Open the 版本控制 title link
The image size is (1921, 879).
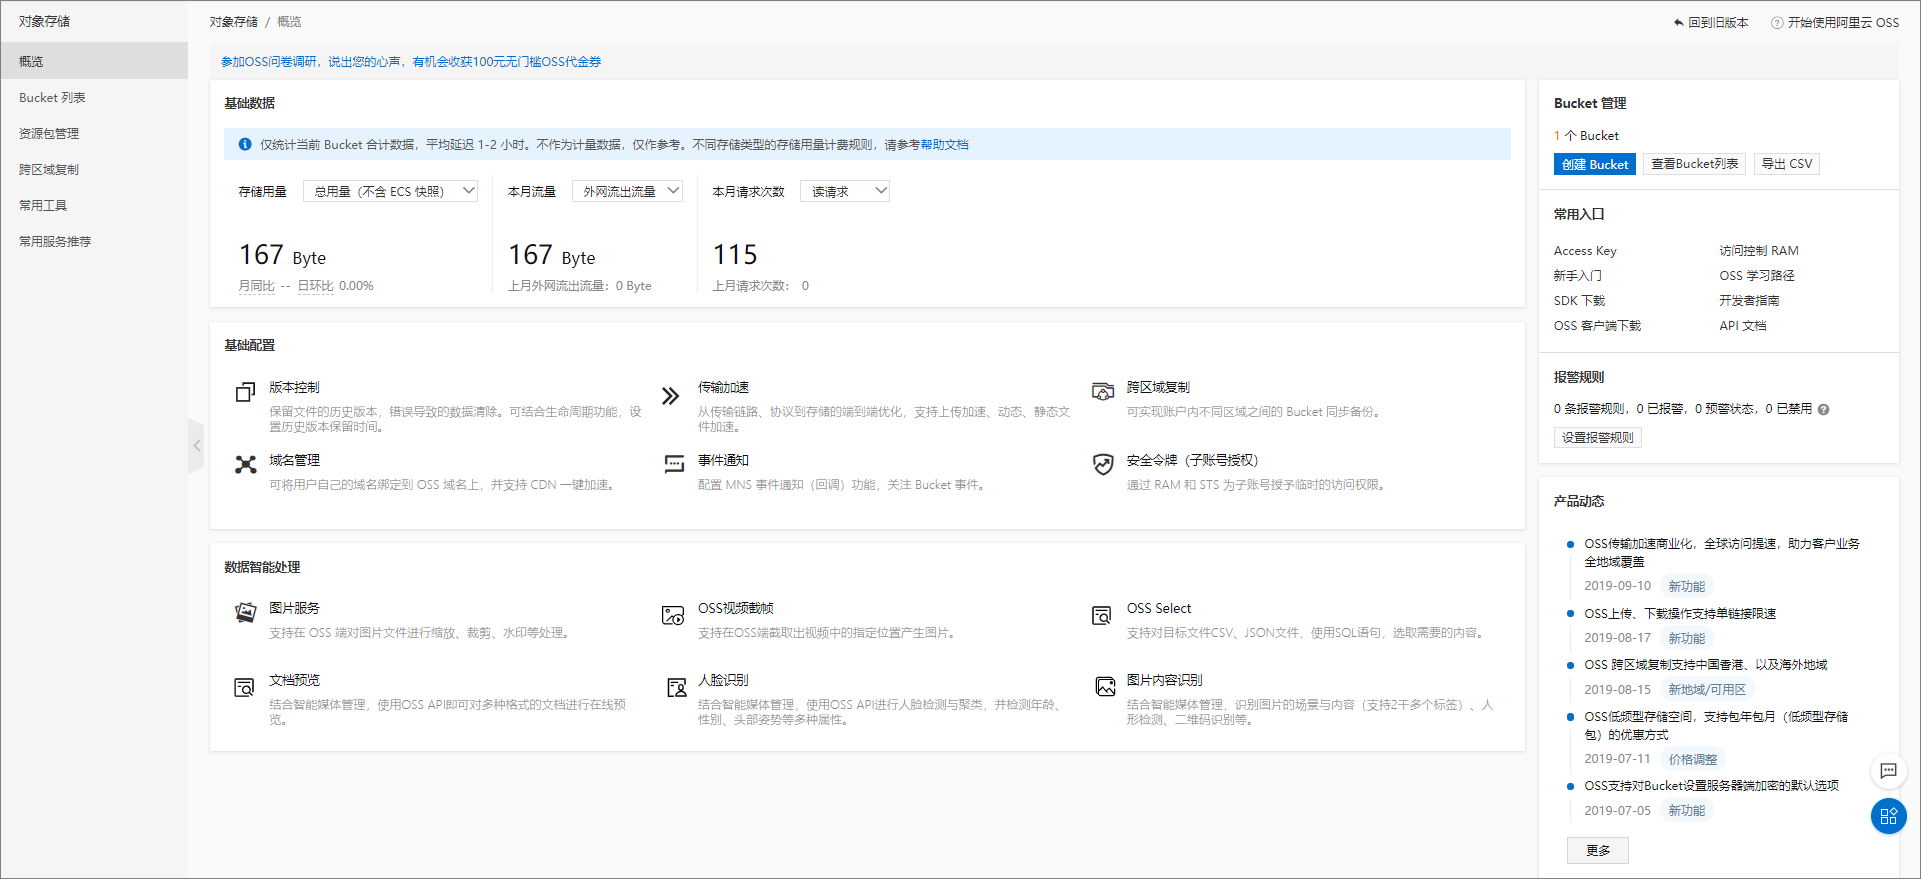pos(294,388)
